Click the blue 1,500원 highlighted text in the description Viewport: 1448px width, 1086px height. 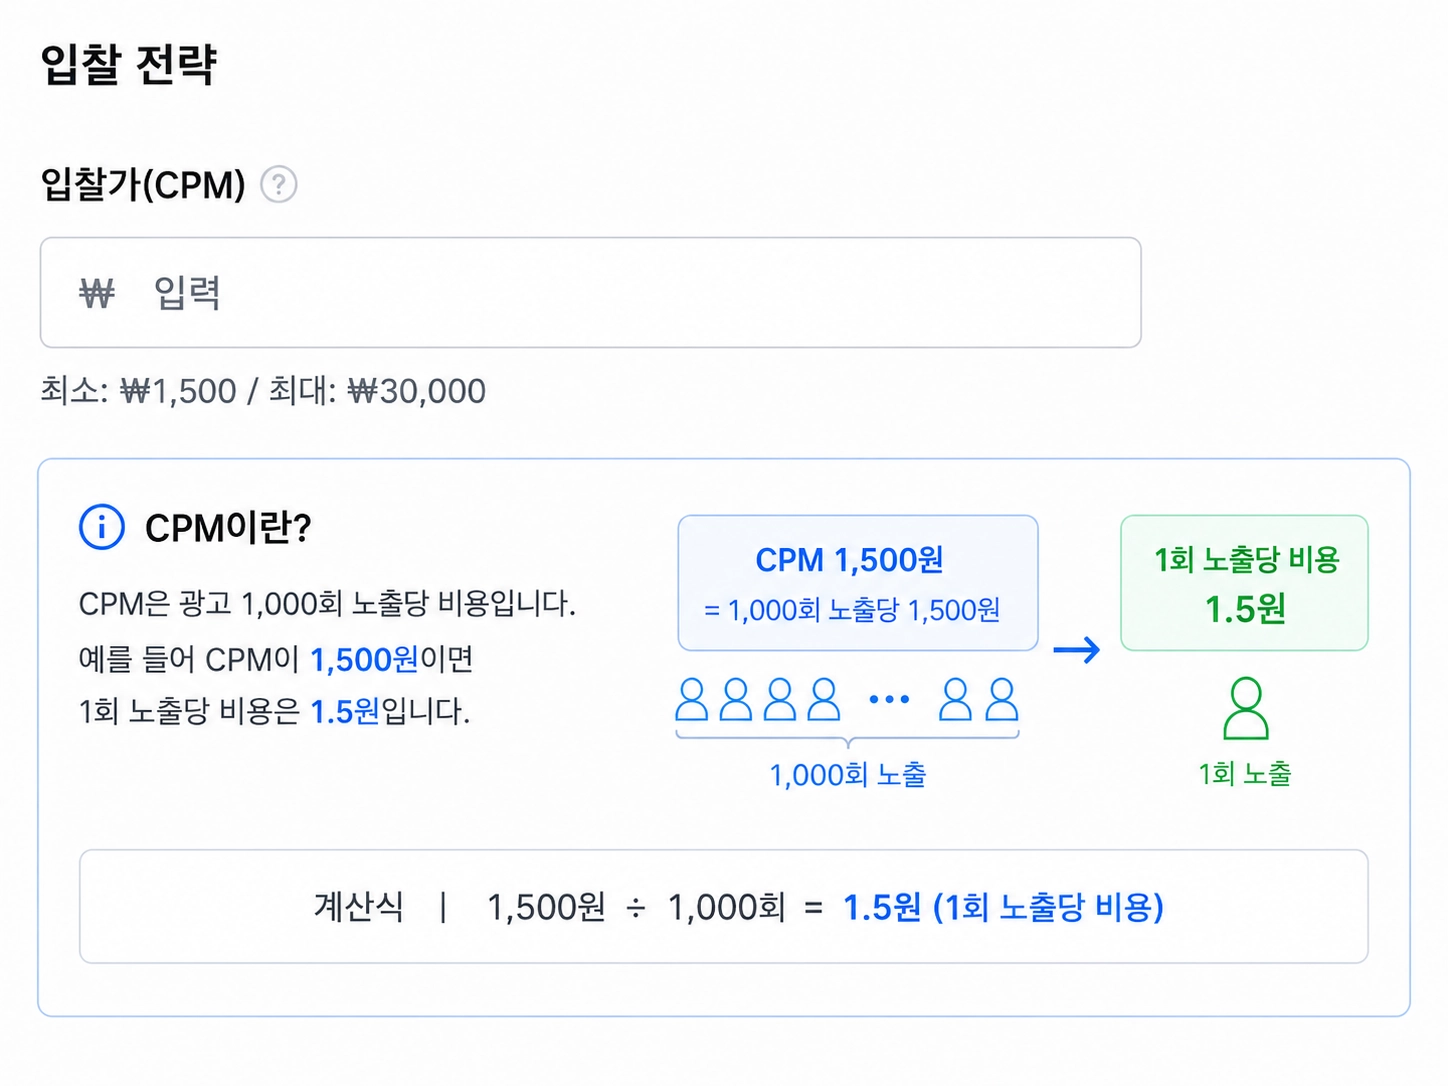[x=364, y=660]
